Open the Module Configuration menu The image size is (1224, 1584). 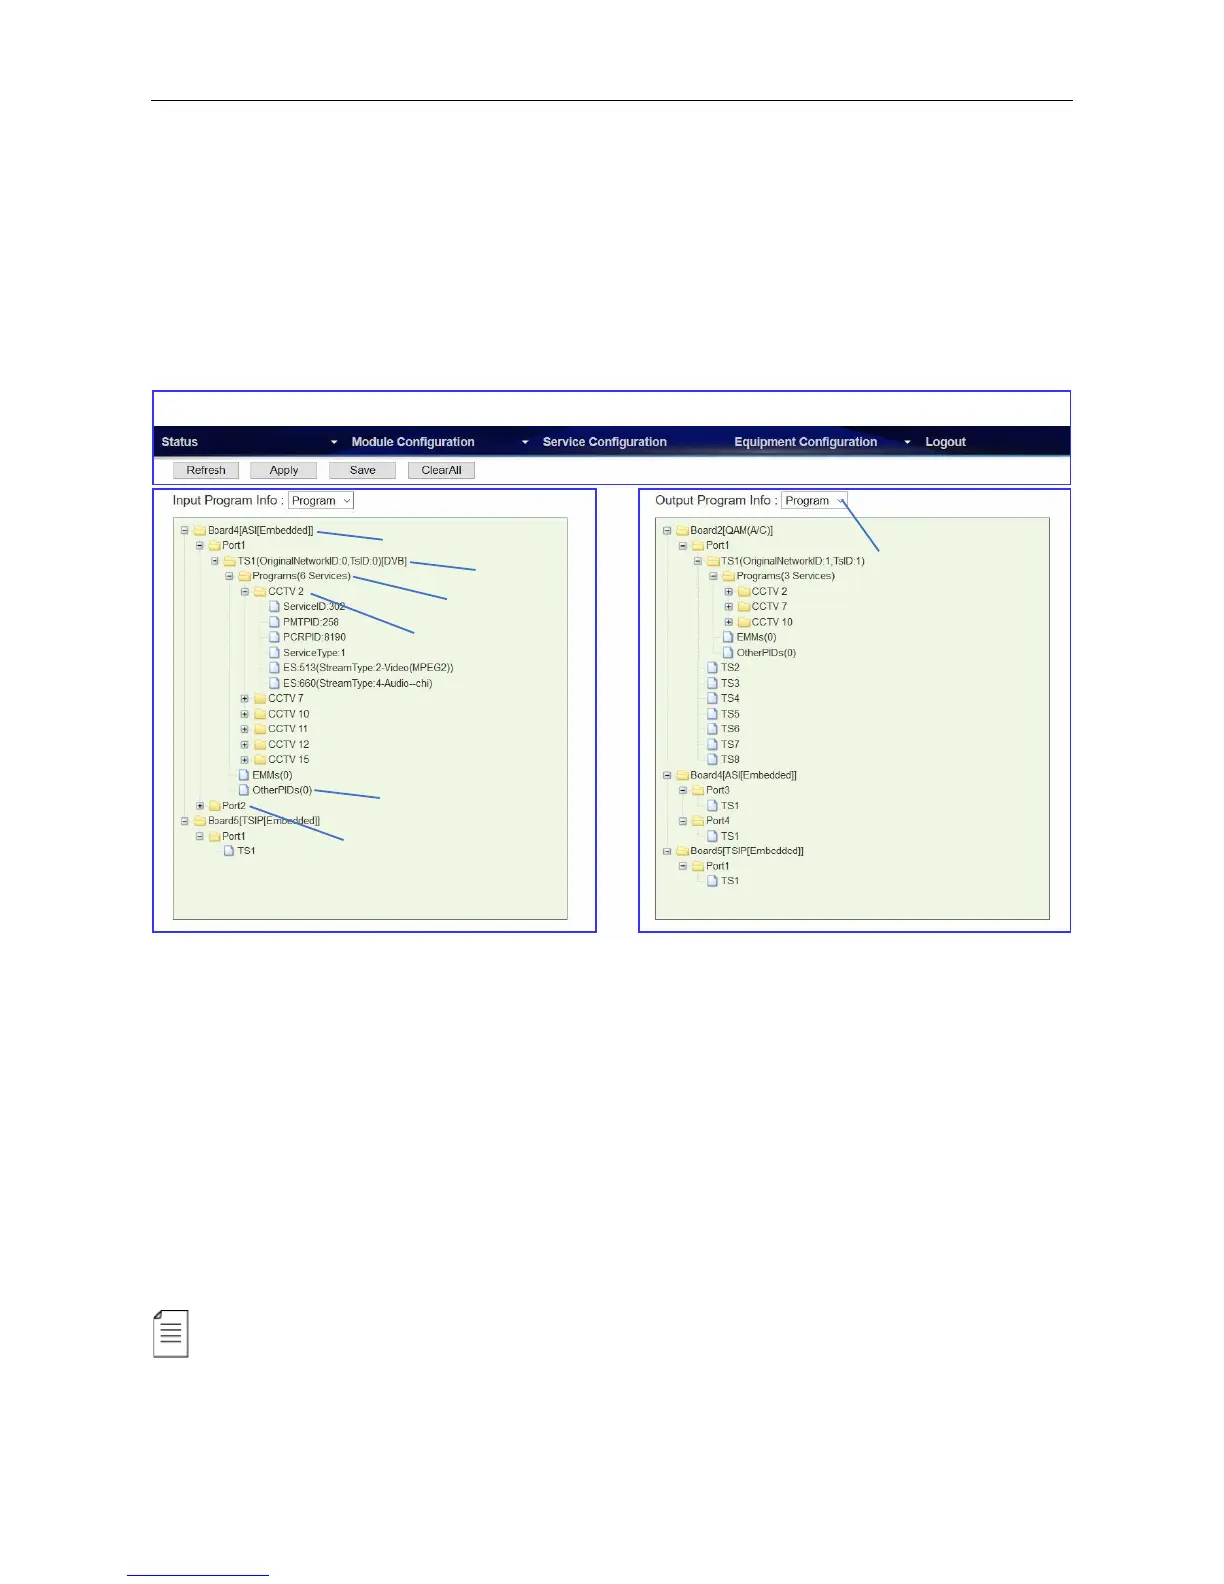point(413,442)
